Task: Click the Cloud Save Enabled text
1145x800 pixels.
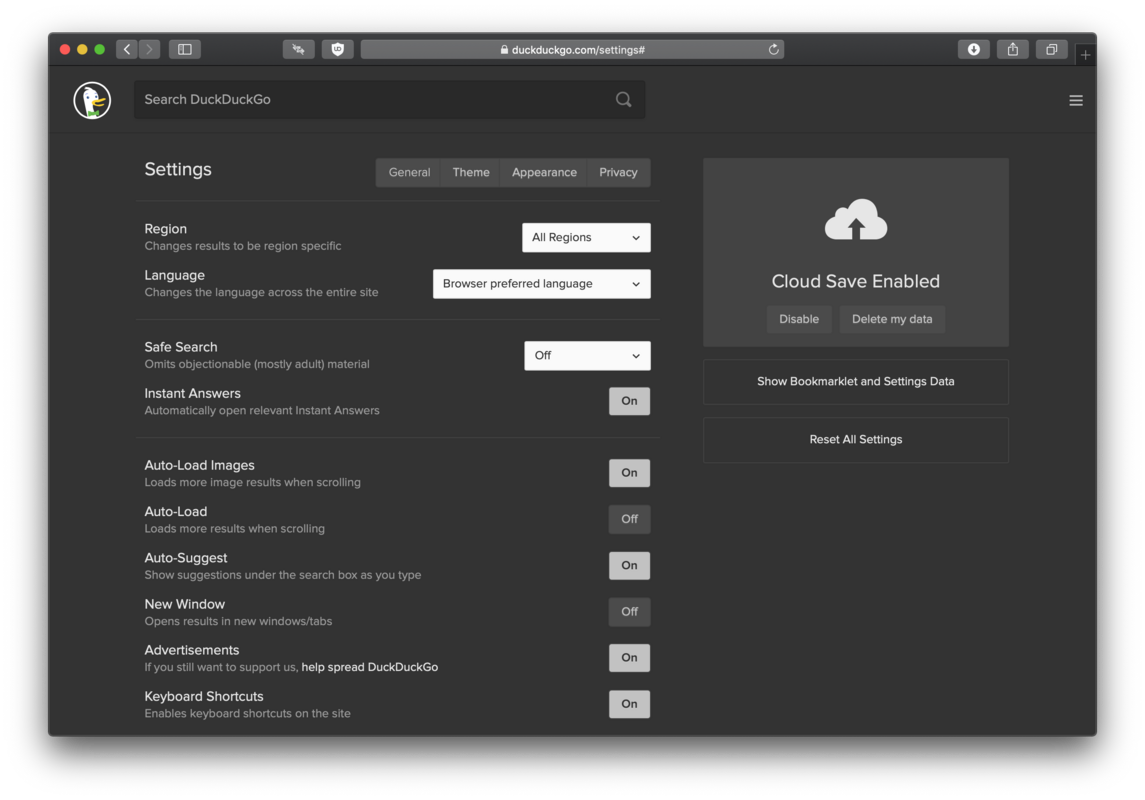Action: pos(856,281)
